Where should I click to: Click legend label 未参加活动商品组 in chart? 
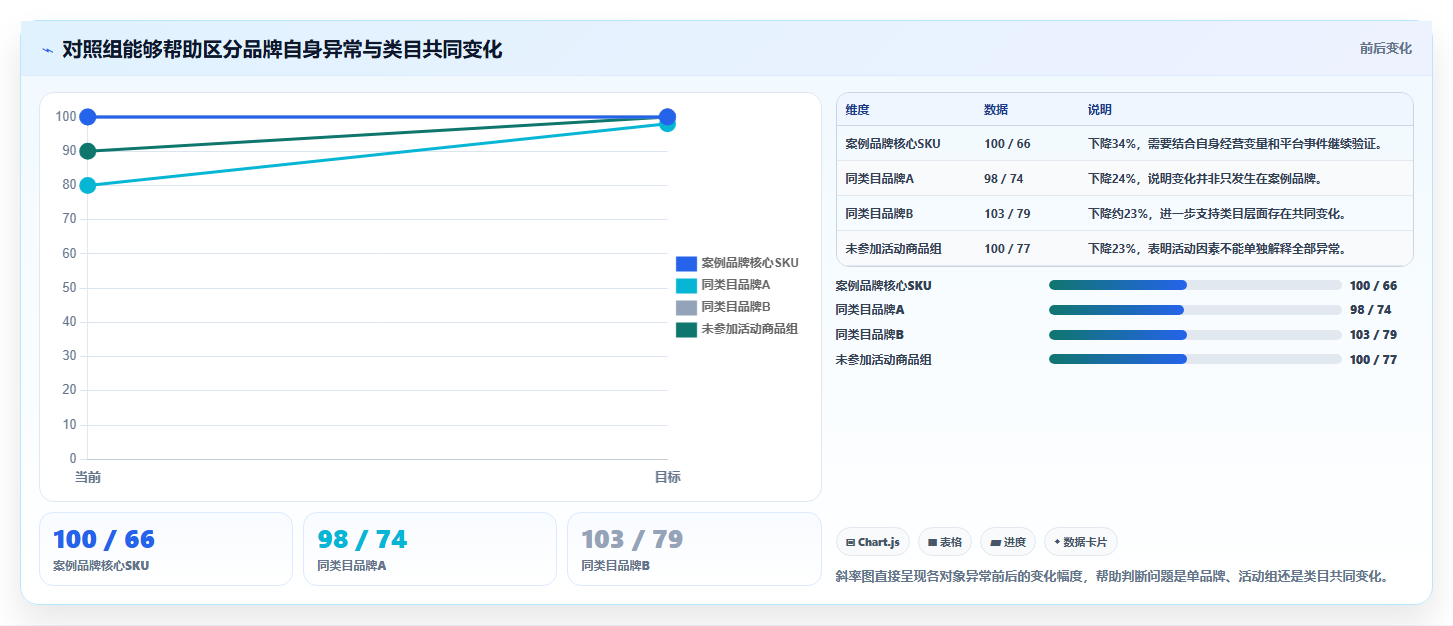[749, 329]
